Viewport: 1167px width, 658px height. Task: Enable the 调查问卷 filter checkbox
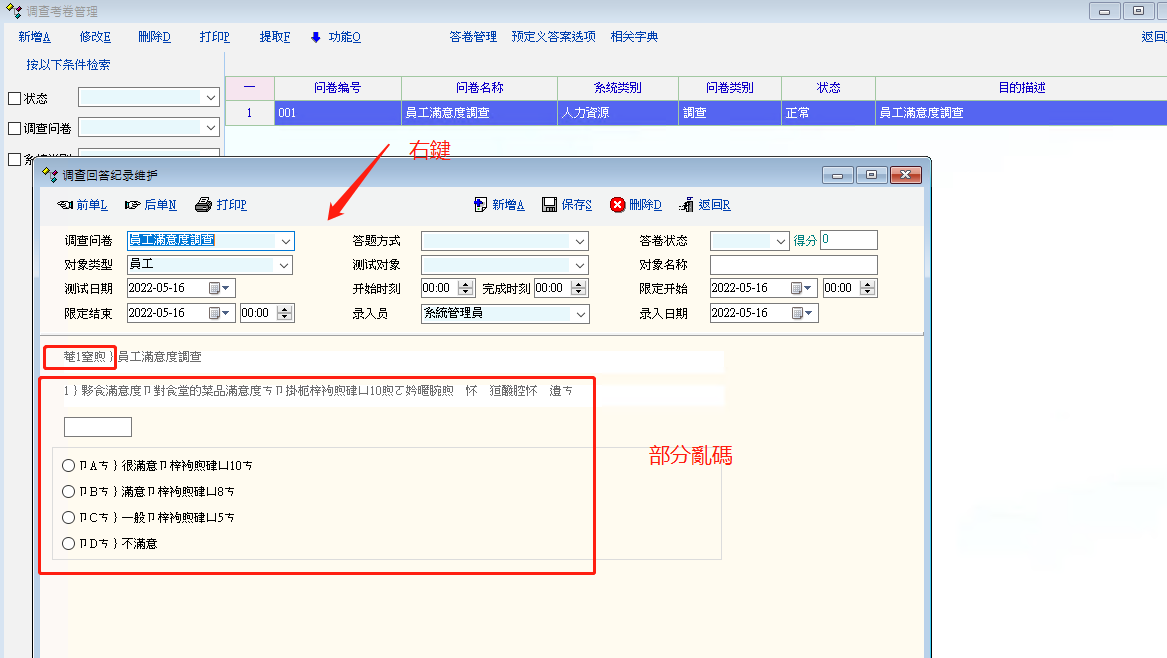pos(14,128)
